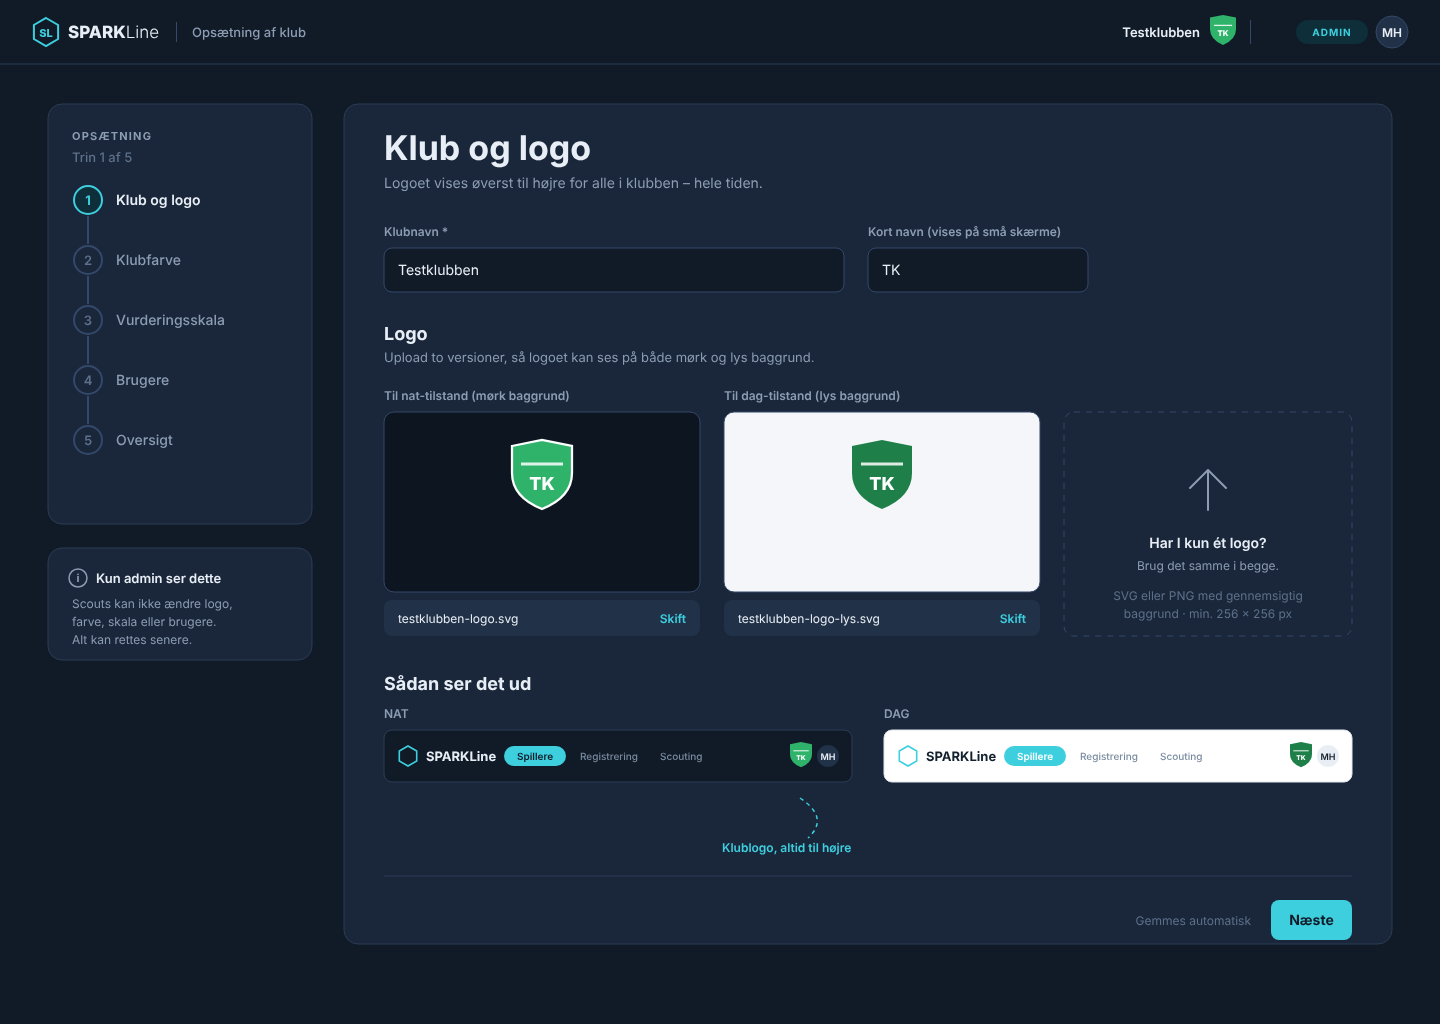
Task: Click Scouting in the NAT preview
Action: point(681,757)
